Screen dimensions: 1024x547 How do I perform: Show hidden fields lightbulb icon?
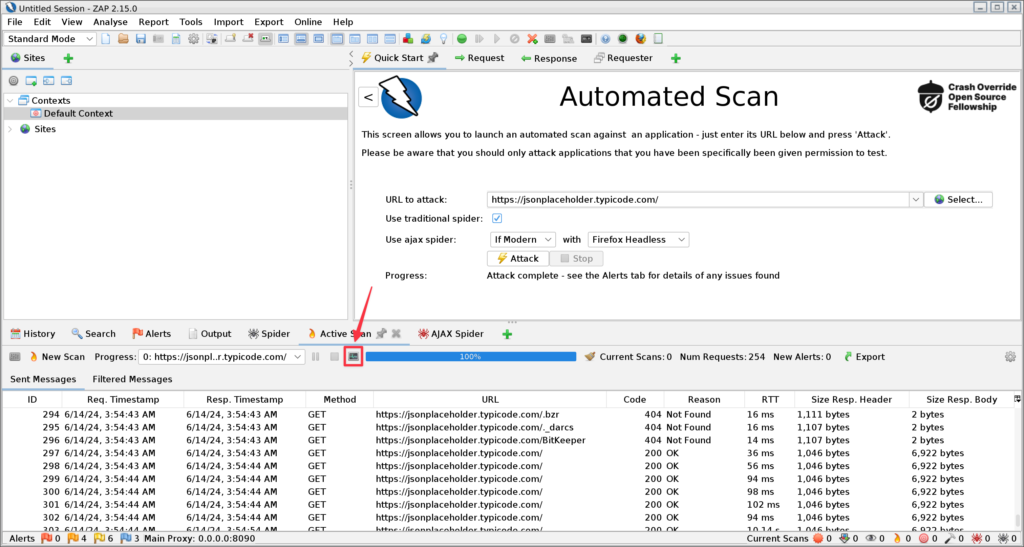443,39
